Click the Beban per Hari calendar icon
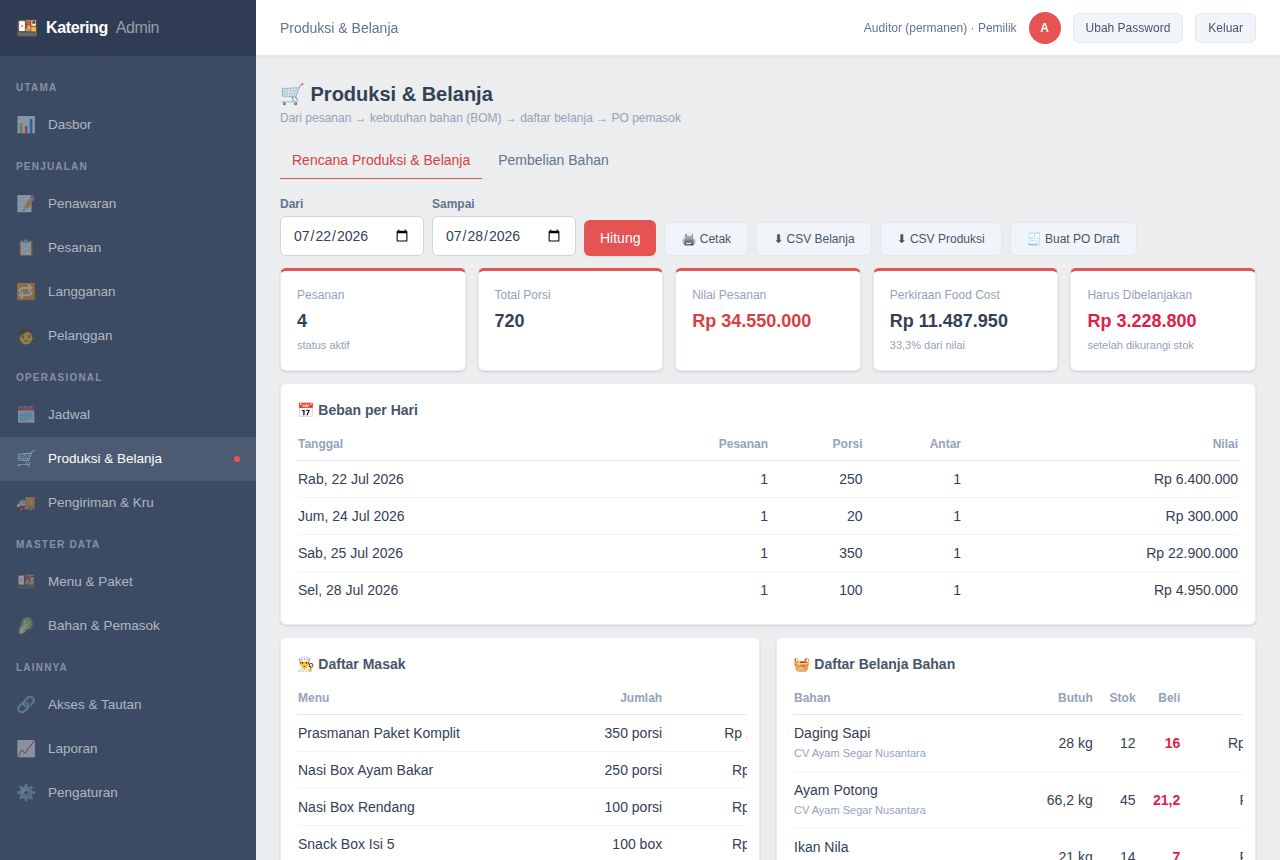This screenshot has height=860, width=1280. pyautogui.click(x=306, y=410)
